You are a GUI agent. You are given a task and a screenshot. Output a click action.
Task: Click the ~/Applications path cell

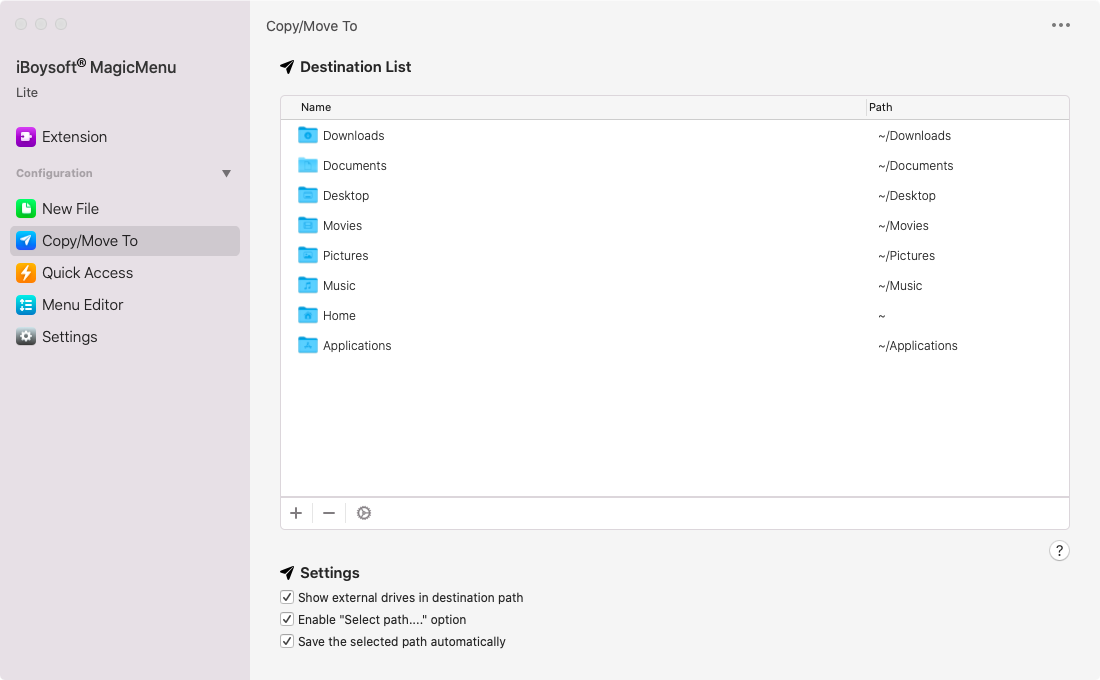point(918,346)
